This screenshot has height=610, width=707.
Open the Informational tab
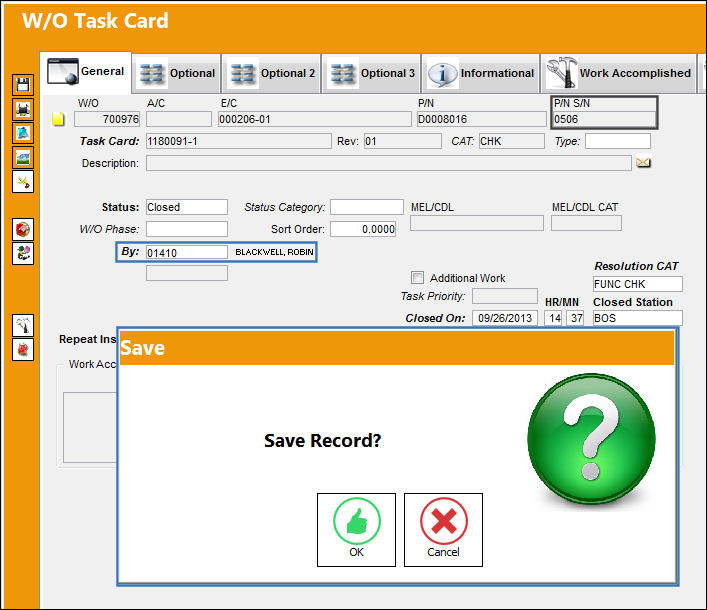click(x=481, y=73)
